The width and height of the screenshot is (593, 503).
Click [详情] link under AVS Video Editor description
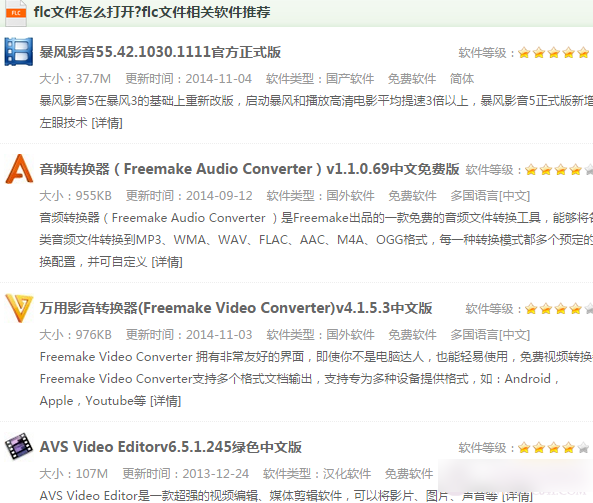pyautogui.click(x=517, y=495)
